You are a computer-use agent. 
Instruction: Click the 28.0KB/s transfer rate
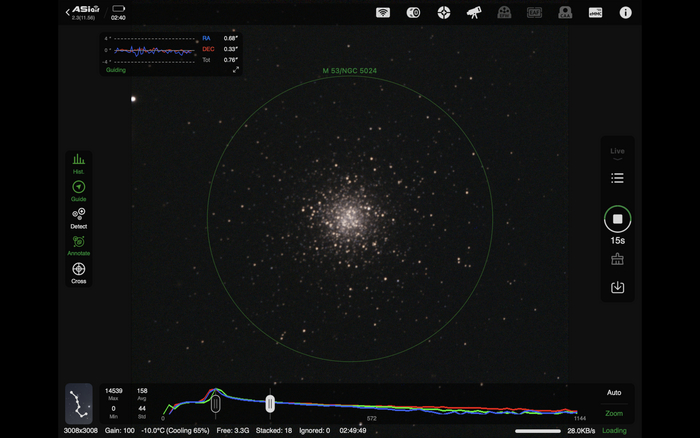coord(581,430)
